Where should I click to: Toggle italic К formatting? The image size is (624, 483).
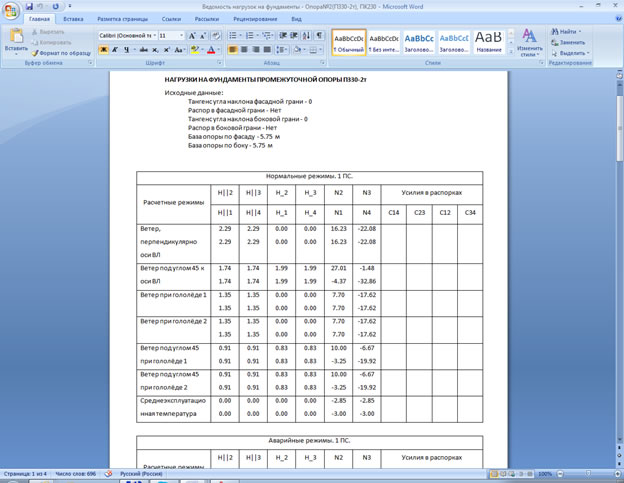(x=115, y=50)
